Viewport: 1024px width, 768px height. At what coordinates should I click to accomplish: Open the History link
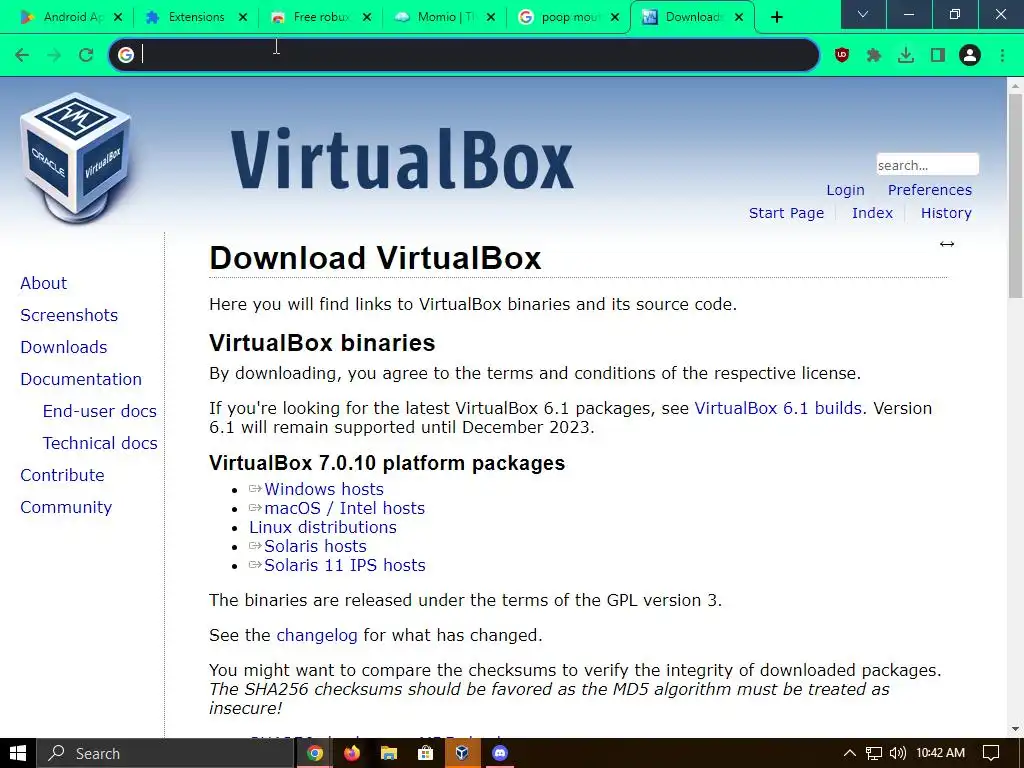pos(946,213)
